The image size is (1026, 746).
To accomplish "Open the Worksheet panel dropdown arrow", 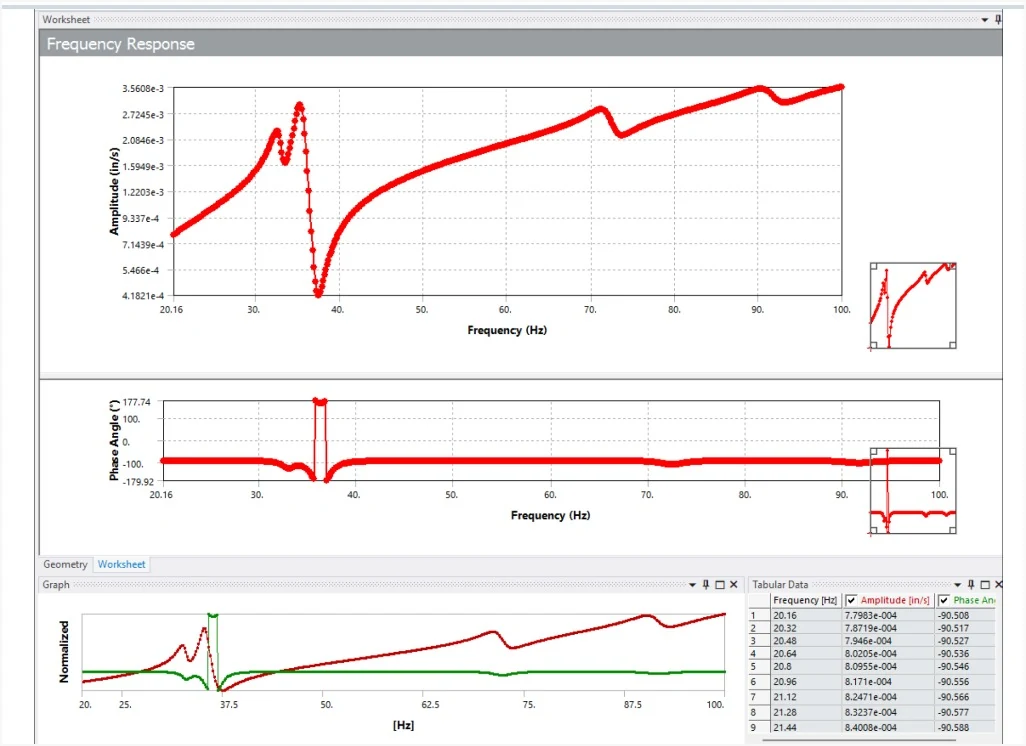I will pyautogui.click(x=984, y=20).
